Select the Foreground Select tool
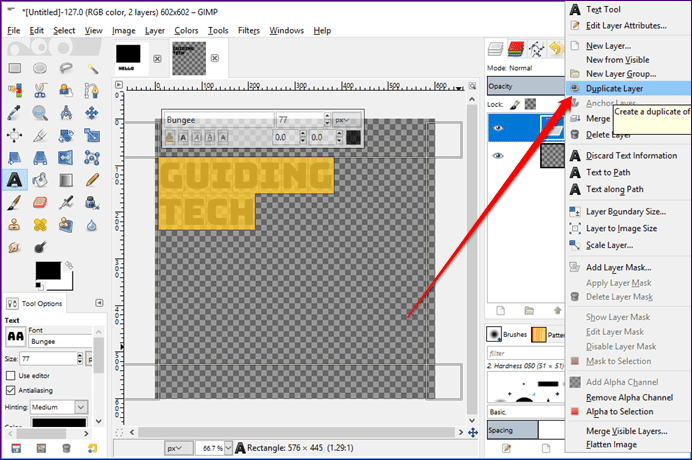Image resolution: width=692 pixels, height=460 pixels. (66, 90)
